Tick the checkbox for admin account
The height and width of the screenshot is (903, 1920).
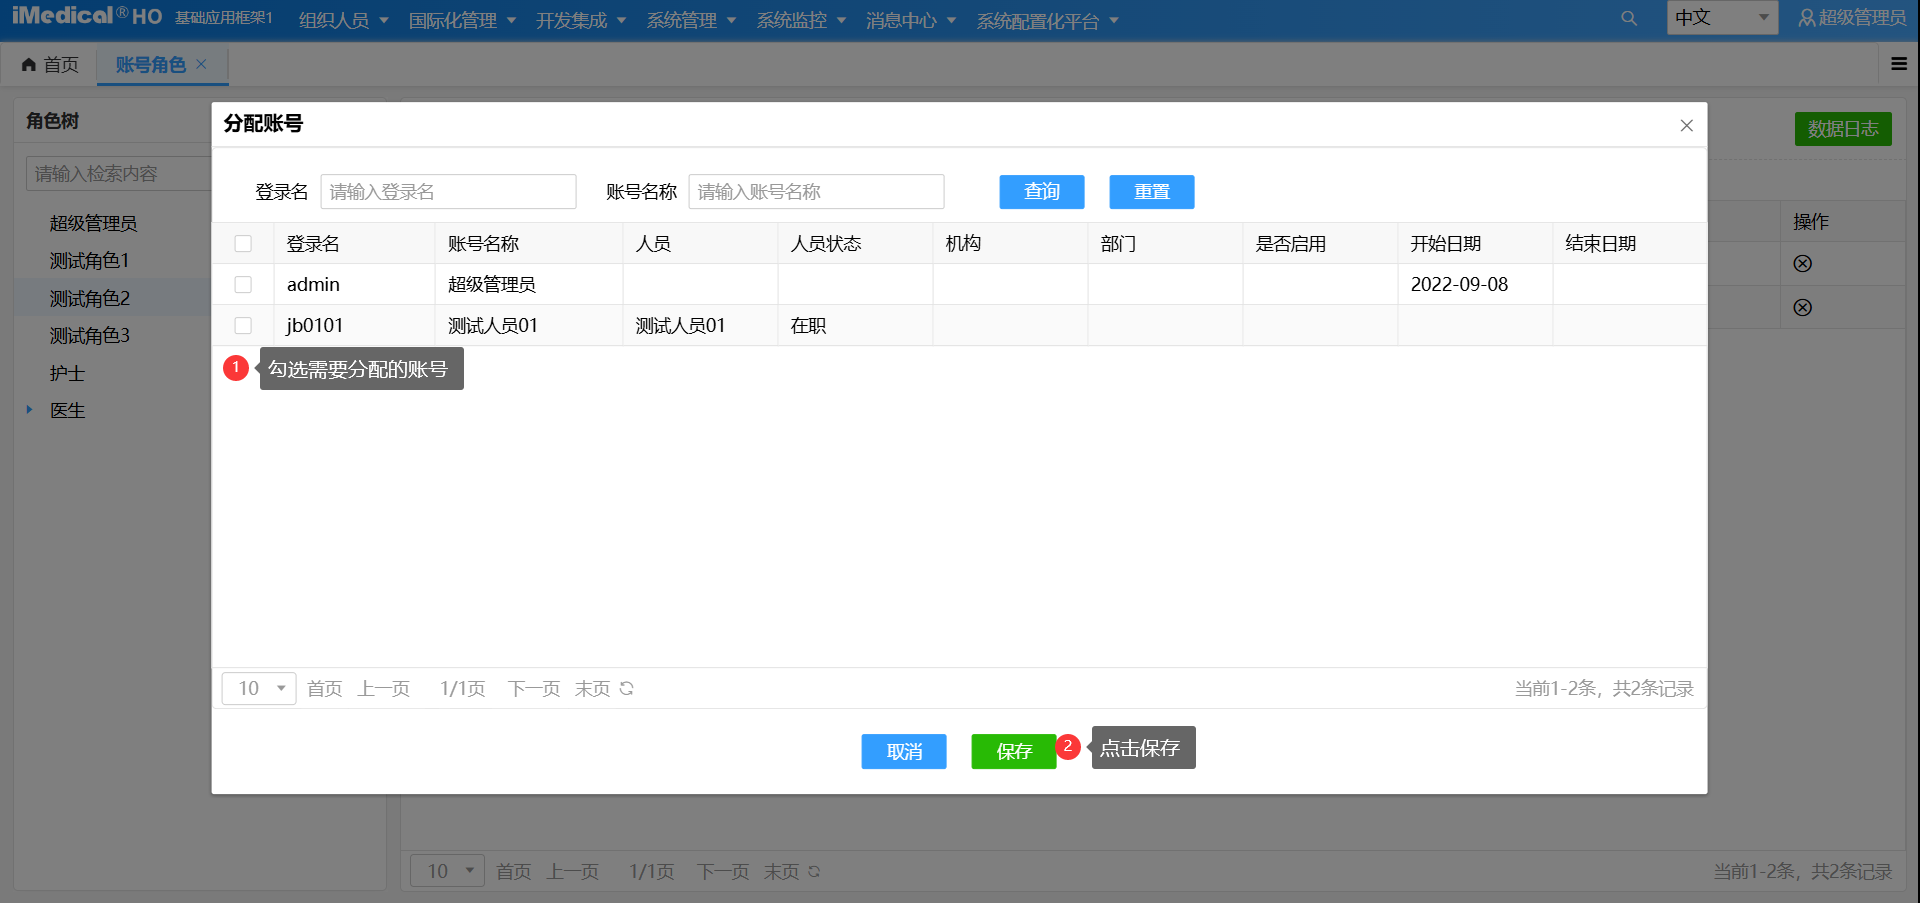point(243,285)
